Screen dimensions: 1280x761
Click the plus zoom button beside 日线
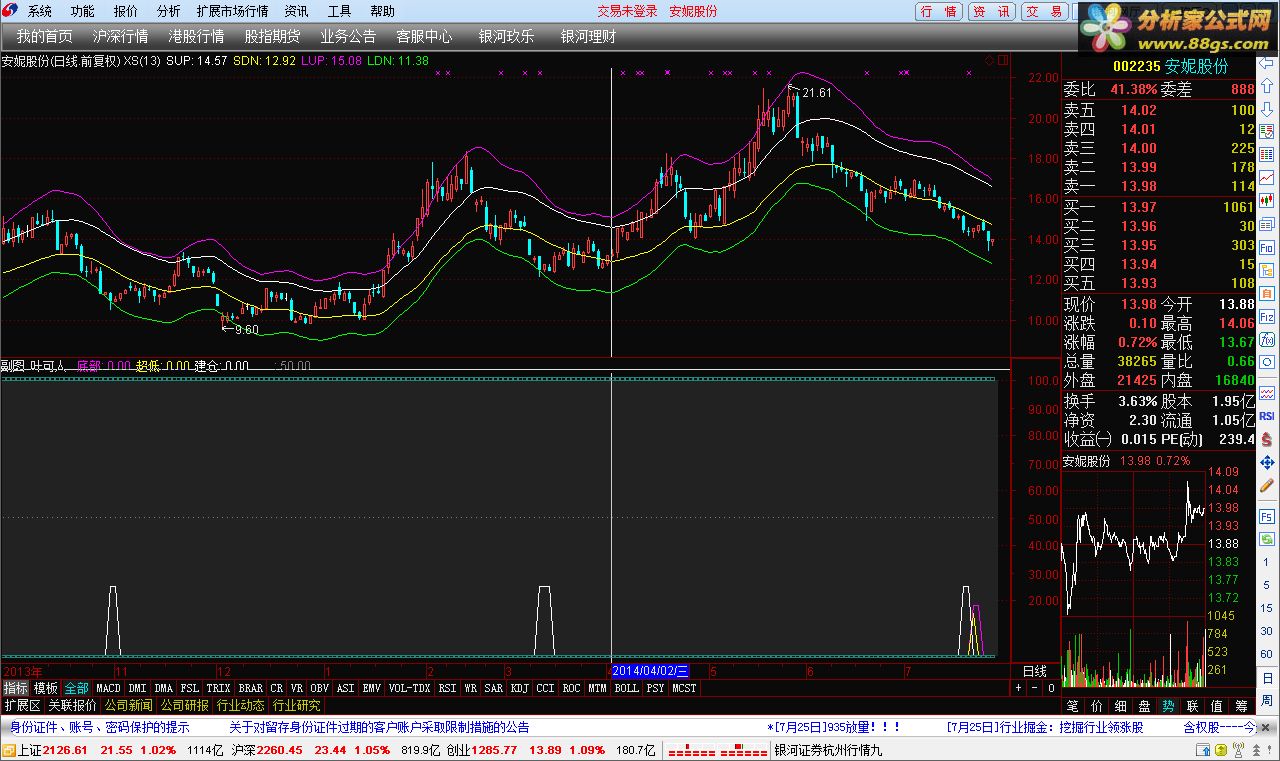pyautogui.click(x=1019, y=688)
